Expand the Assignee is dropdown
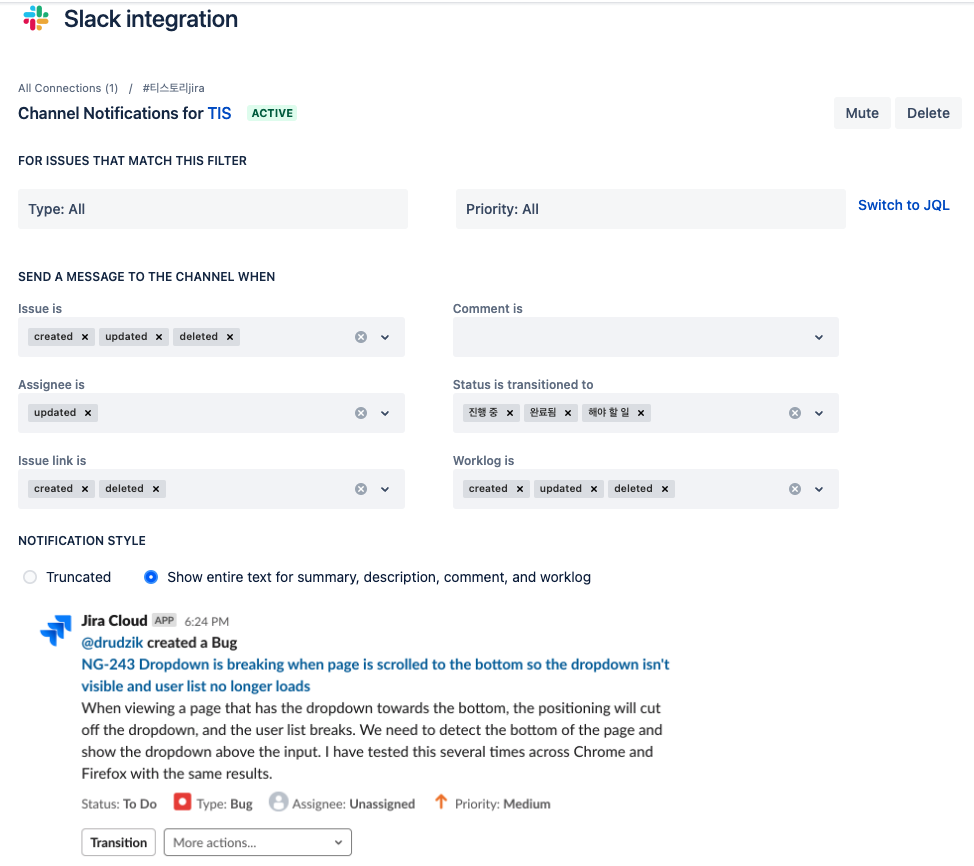The width and height of the screenshot is (974, 866). point(385,413)
